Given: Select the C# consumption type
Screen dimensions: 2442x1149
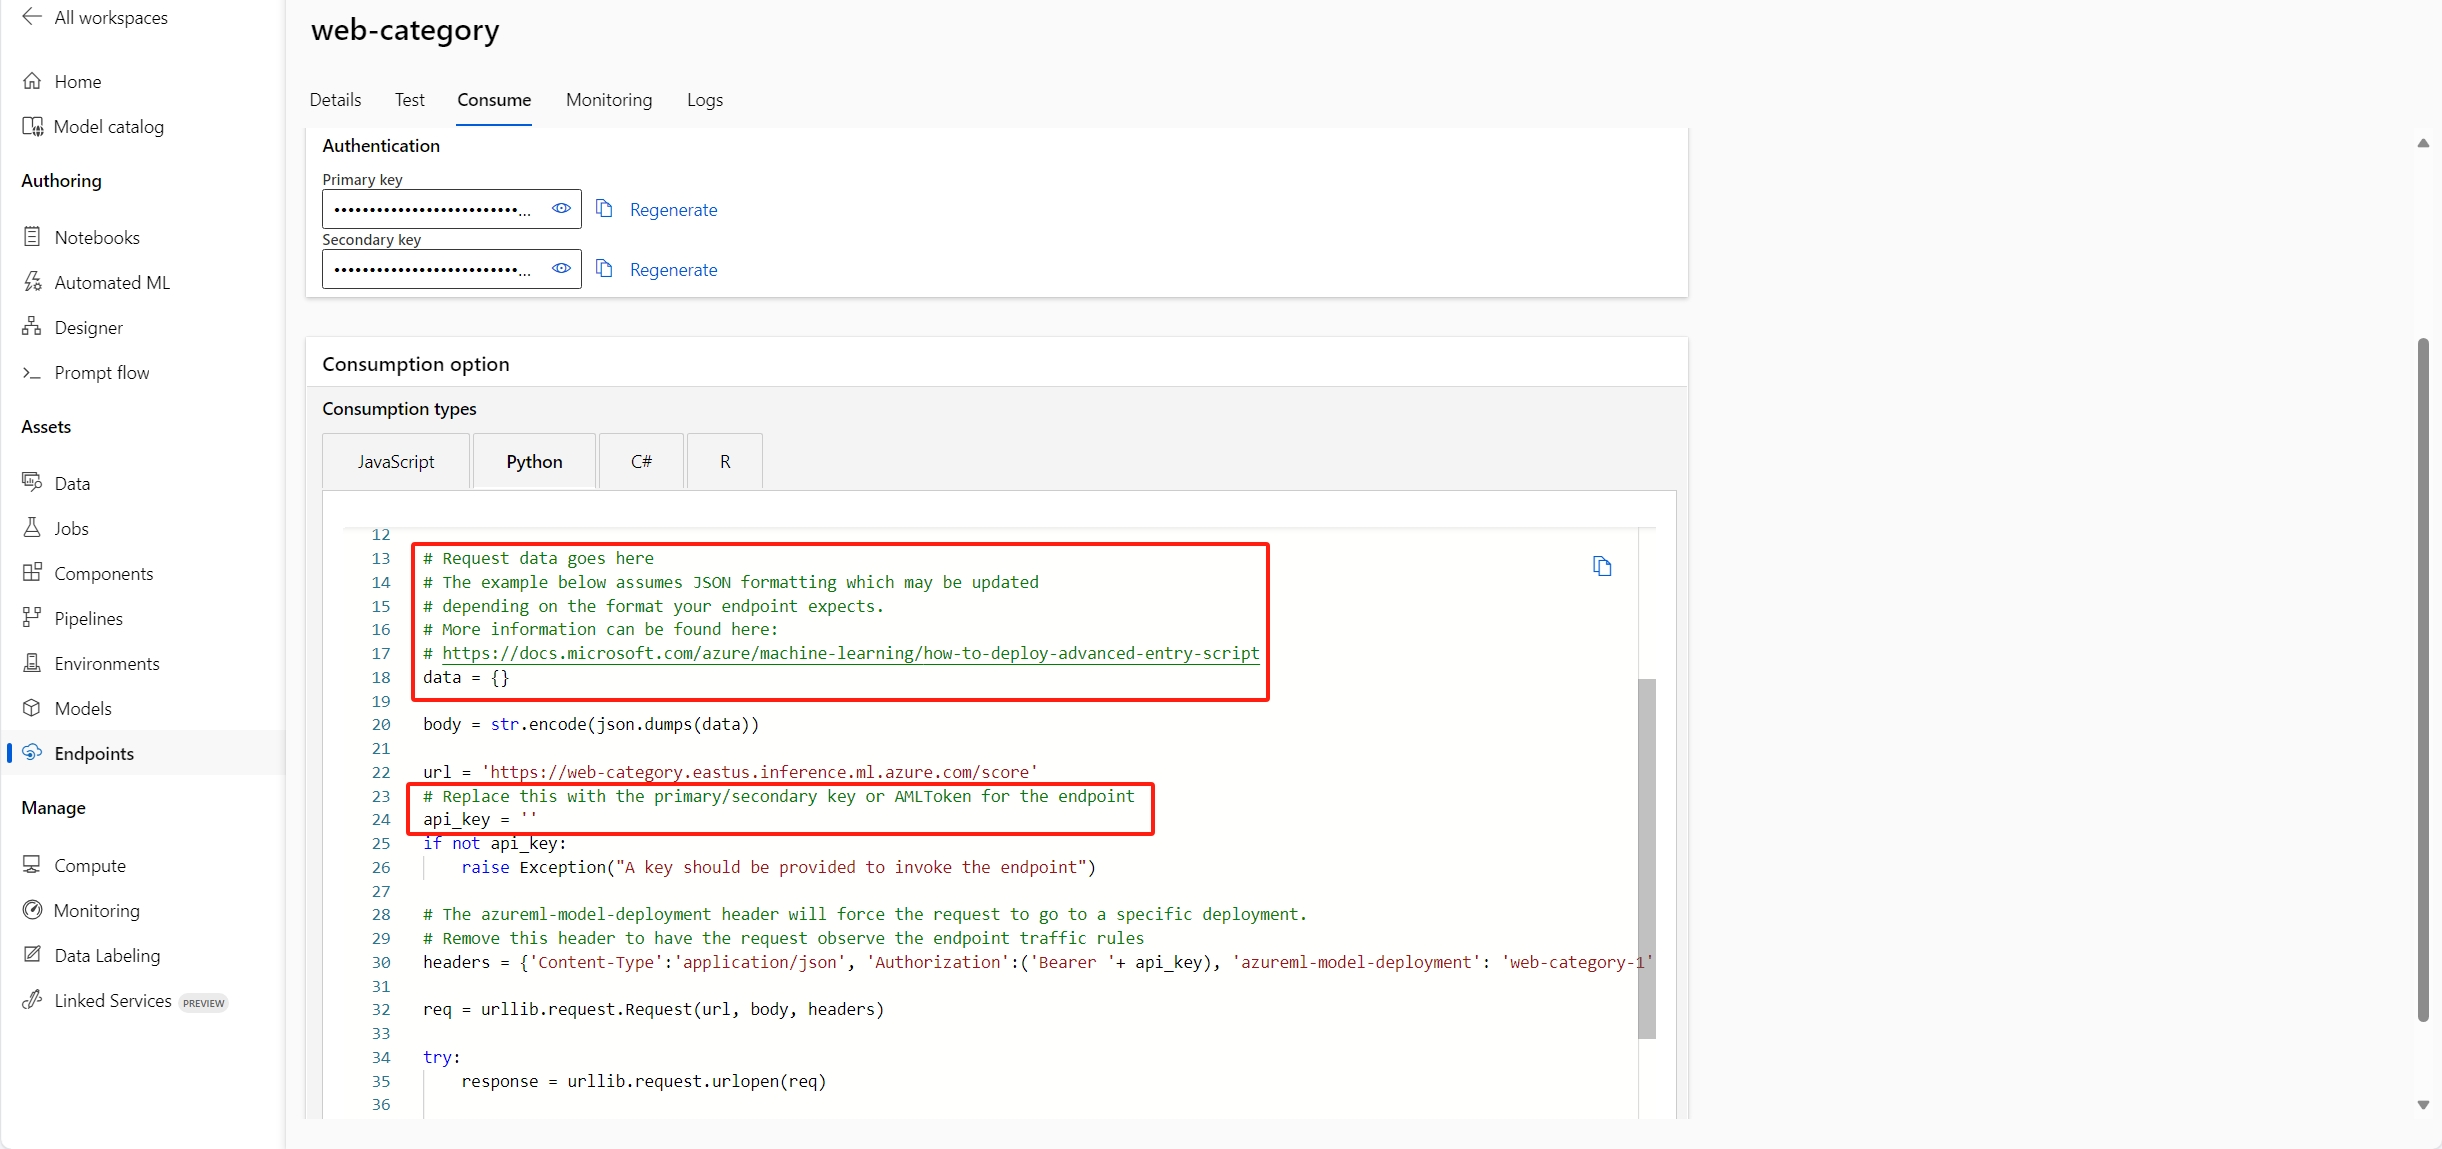Looking at the screenshot, I should pos(641,462).
